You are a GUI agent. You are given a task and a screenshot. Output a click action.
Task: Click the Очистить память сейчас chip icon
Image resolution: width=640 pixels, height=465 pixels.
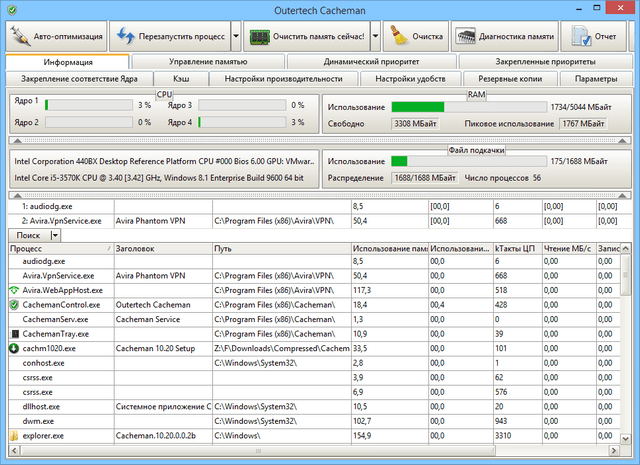258,37
